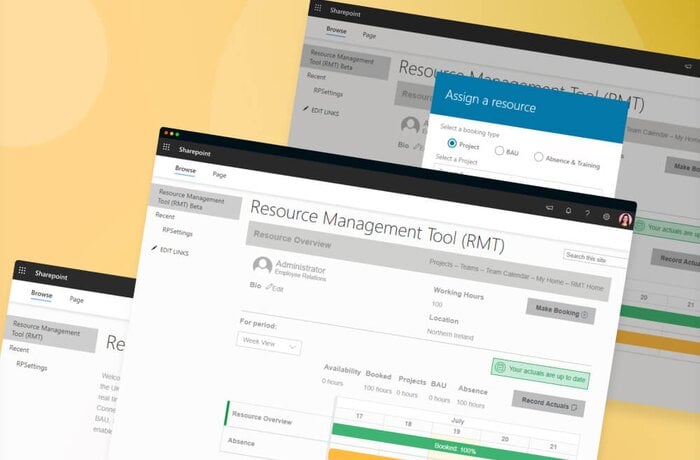
Task: Click Record Actuals button in front window
Action: [x=549, y=404]
